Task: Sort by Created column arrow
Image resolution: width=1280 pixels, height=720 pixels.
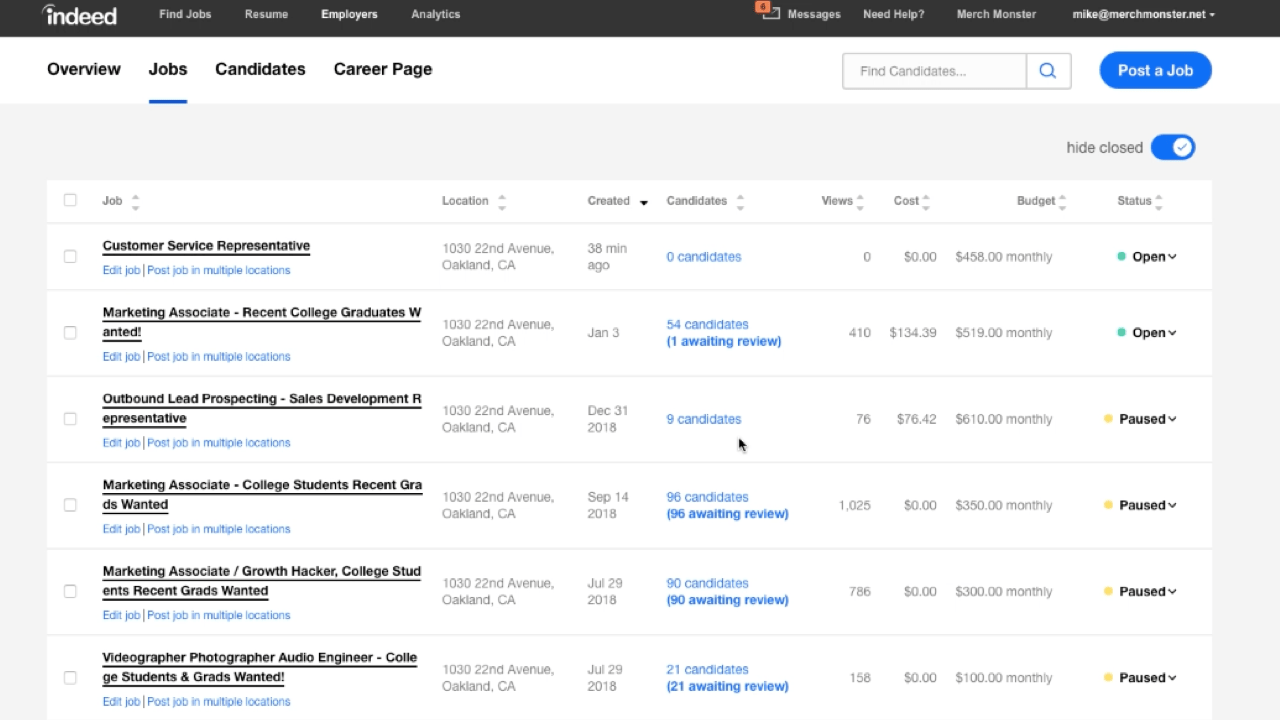Action: tap(644, 202)
